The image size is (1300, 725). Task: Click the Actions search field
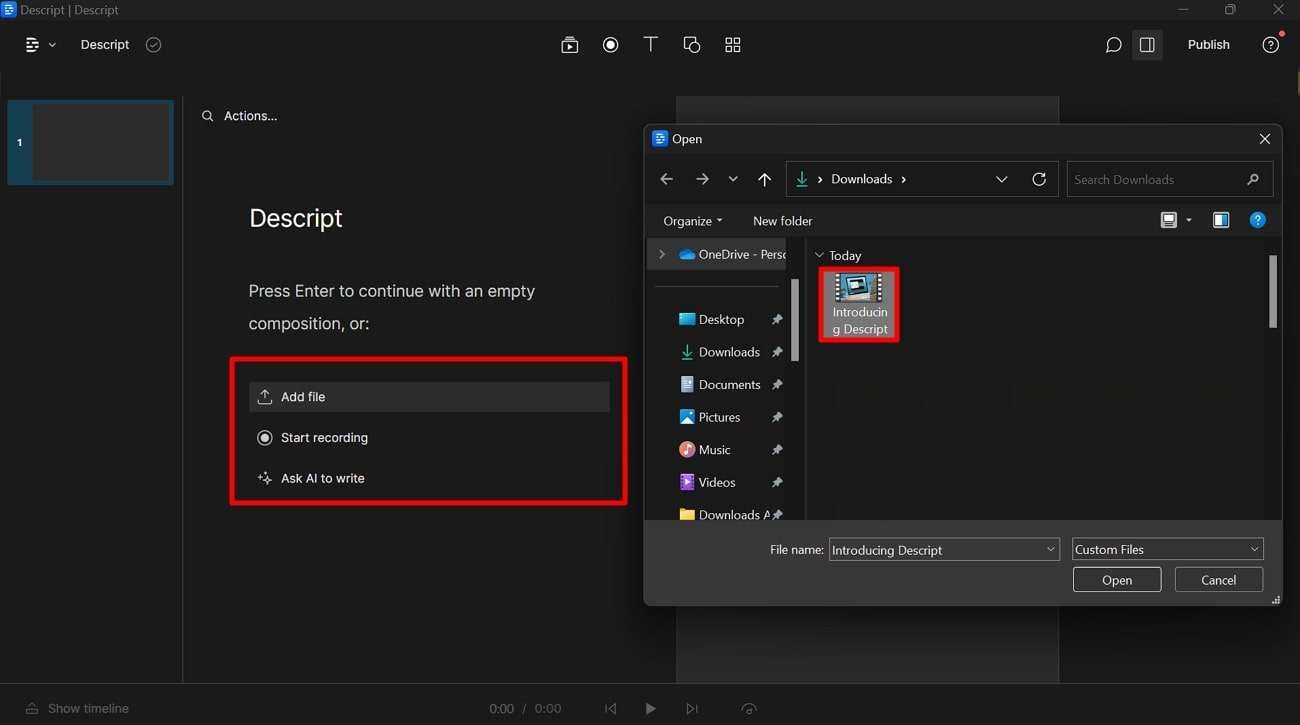click(240, 116)
